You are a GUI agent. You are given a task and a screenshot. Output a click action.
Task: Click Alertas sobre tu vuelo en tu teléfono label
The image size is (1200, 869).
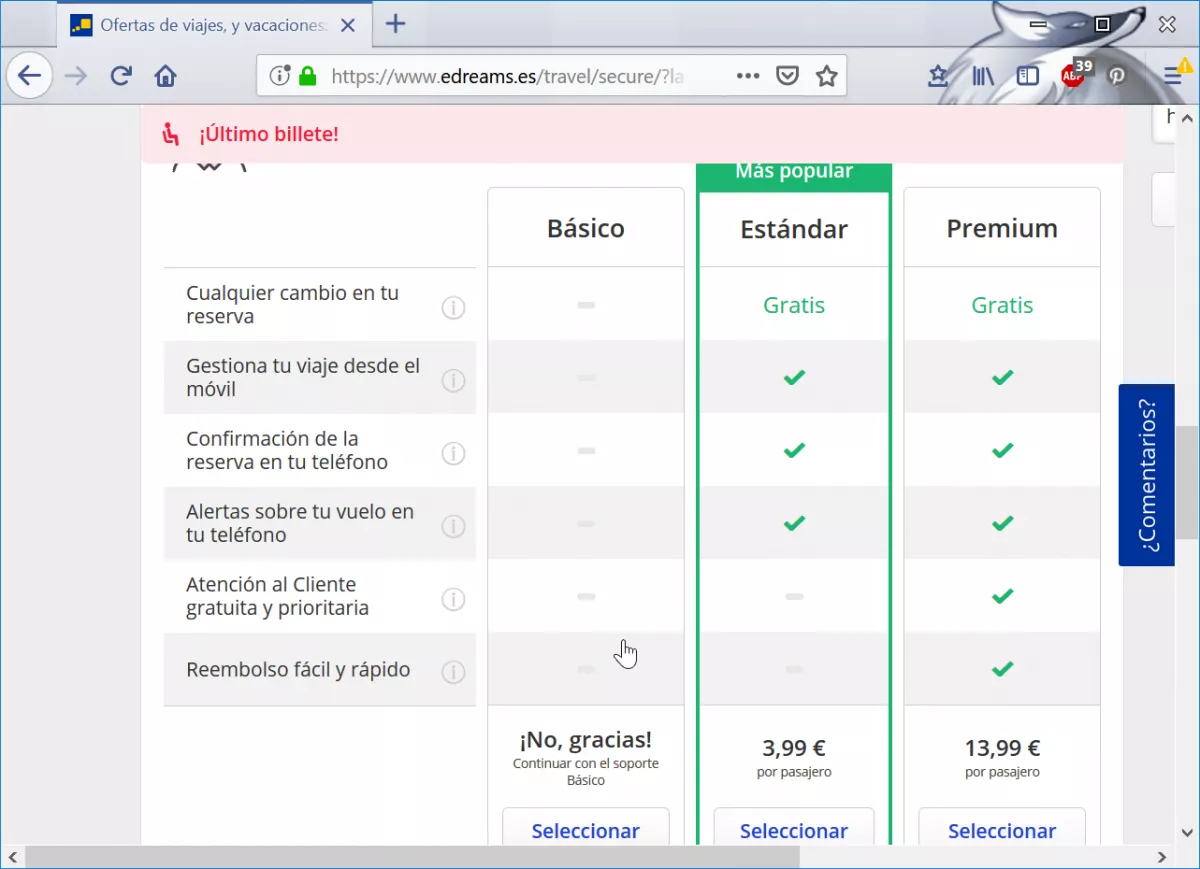pyautogui.click(x=300, y=523)
